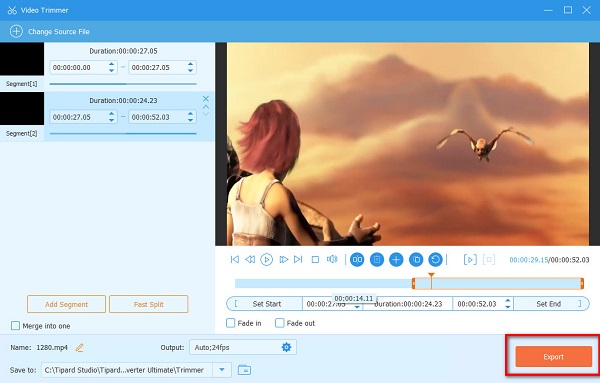600x383 pixels.
Task: Click the right trim handle on timeline
Action: tap(582, 284)
